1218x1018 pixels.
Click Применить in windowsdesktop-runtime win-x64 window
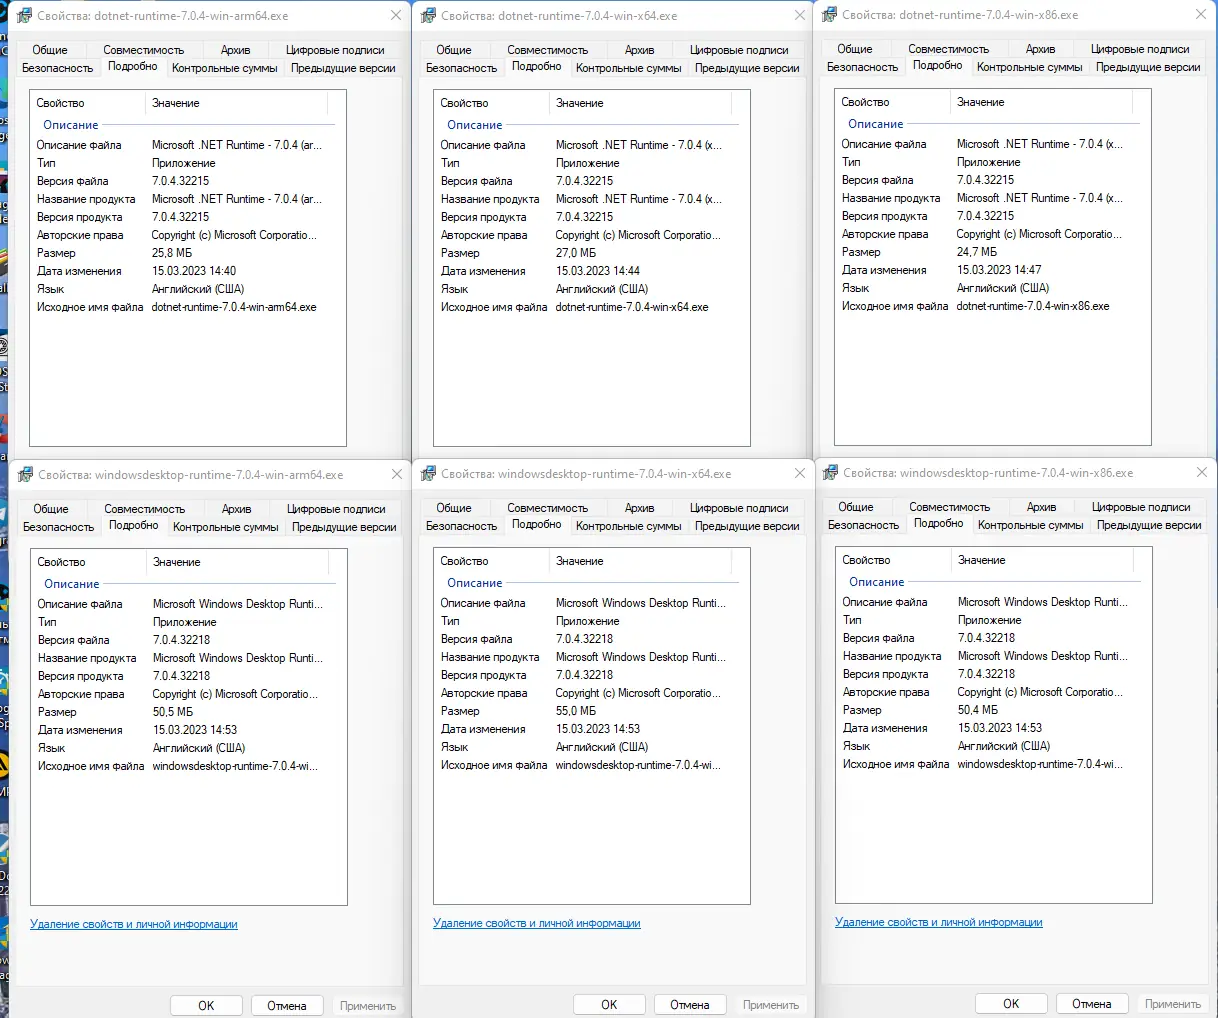point(771,1005)
